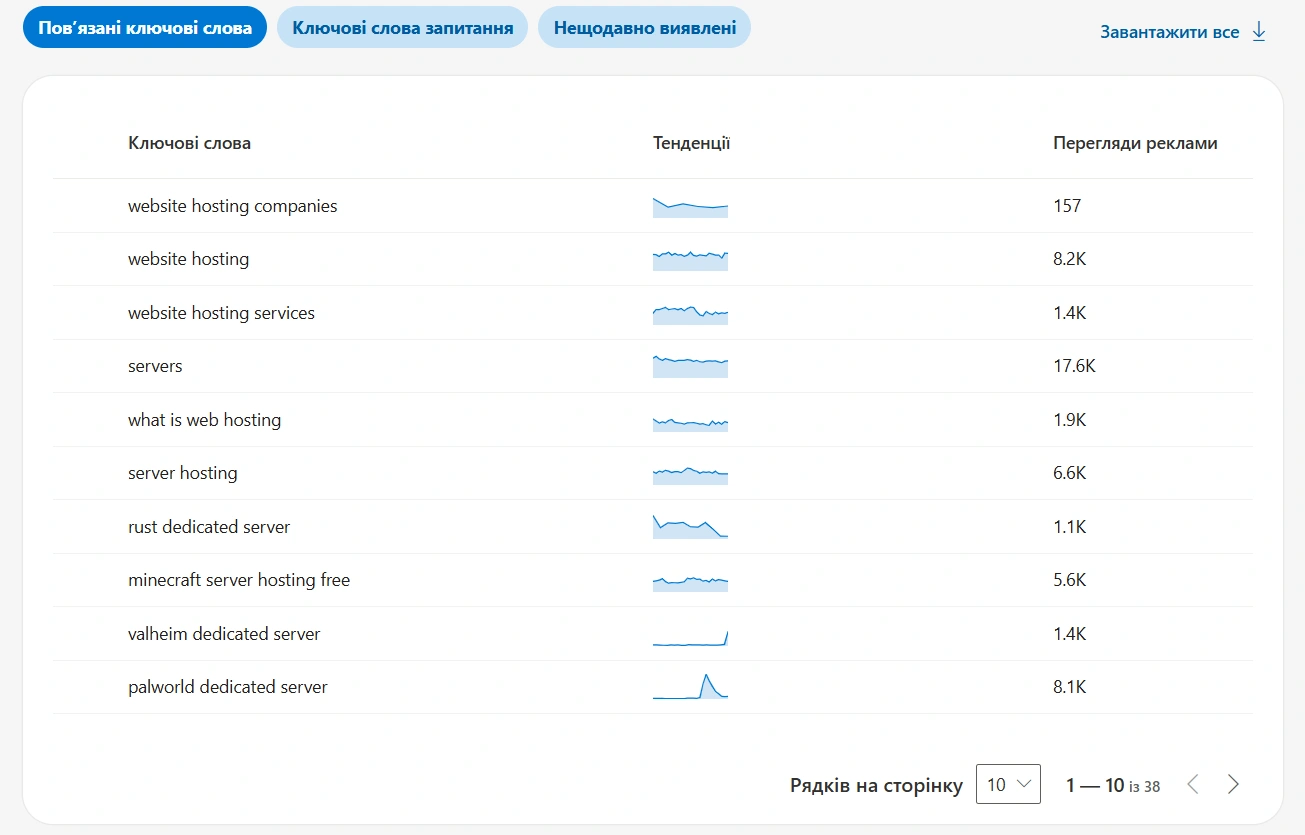View trend sparkline for palworld dedicated server
Viewport: 1305px width, 835px height.
point(690,686)
